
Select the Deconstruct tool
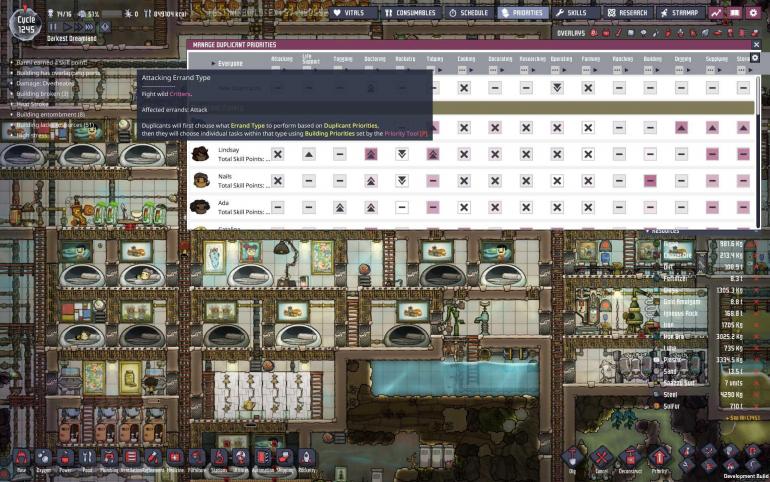click(x=630, y=458)
